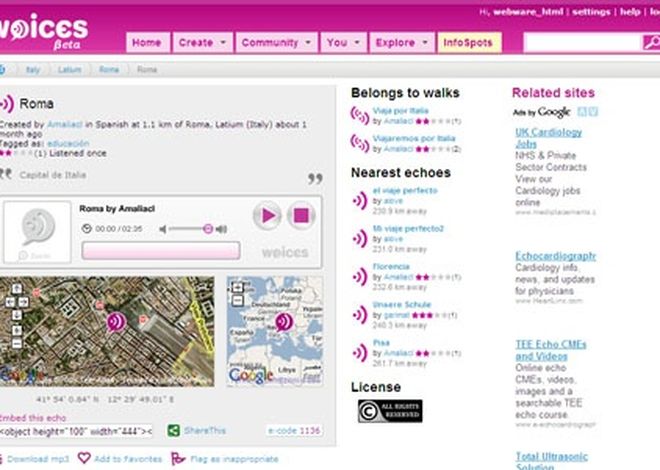Click the walk icon beside Viaje por Italia
This screenshot has width=660, height=470.
tap(360, 115)
